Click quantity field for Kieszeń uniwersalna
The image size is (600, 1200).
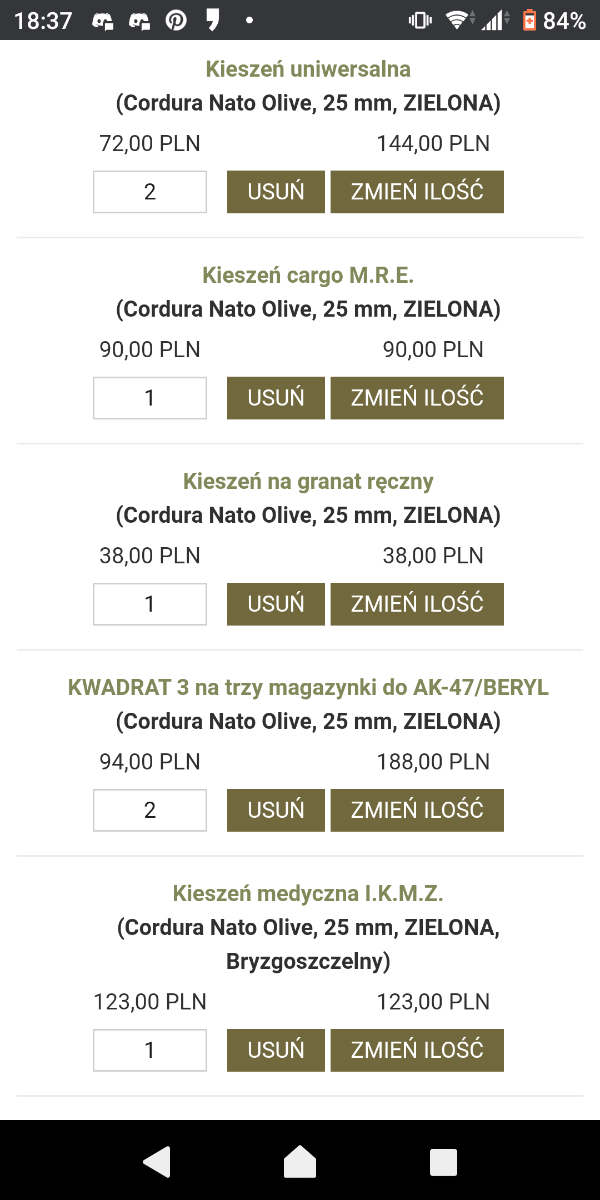[150, 192]
